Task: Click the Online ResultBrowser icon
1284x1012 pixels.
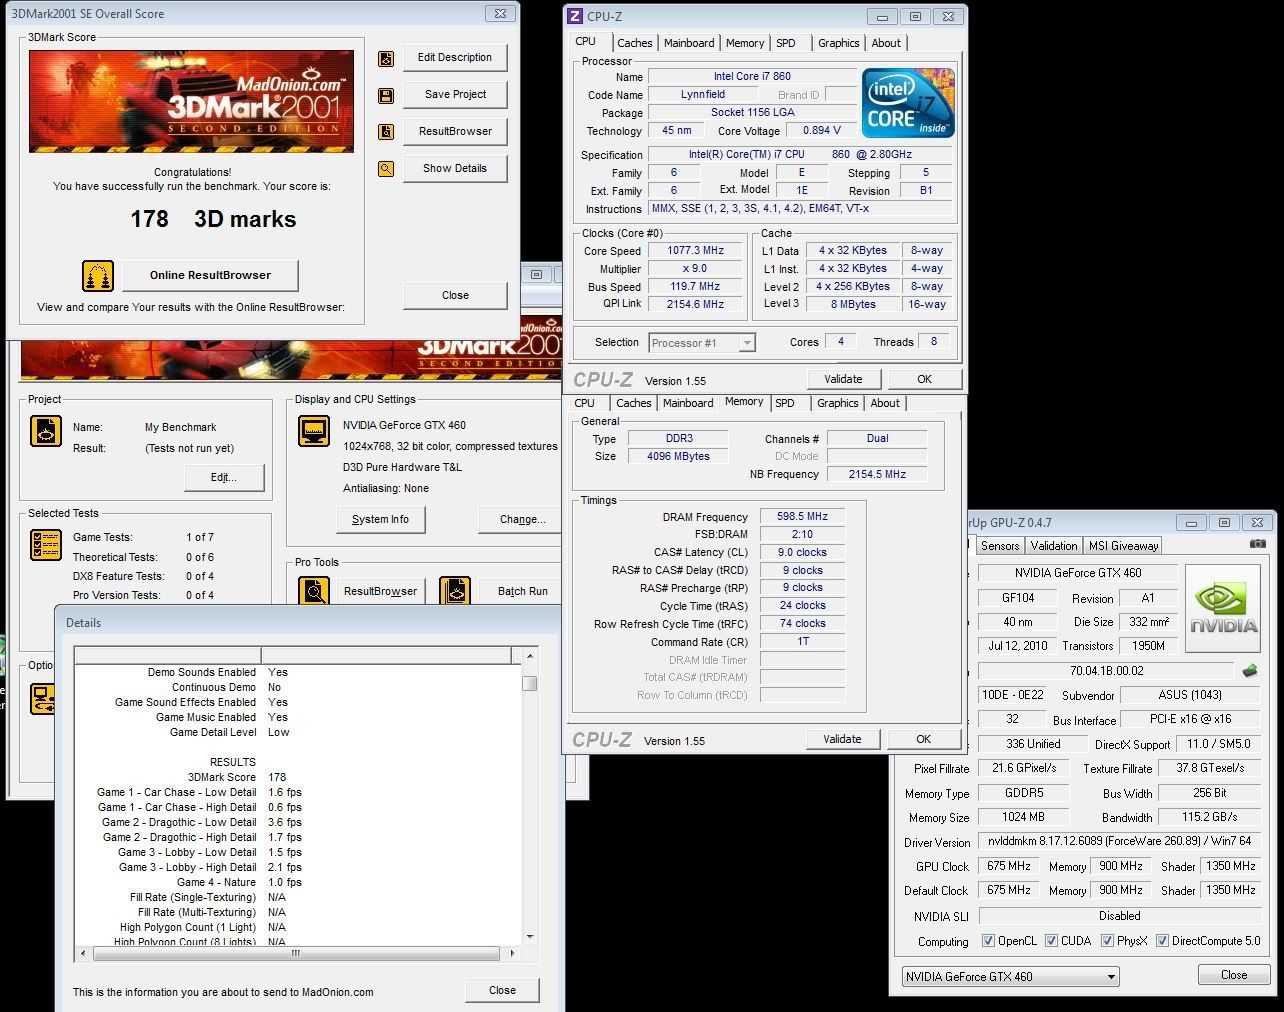Action: [x=97, y=276]
